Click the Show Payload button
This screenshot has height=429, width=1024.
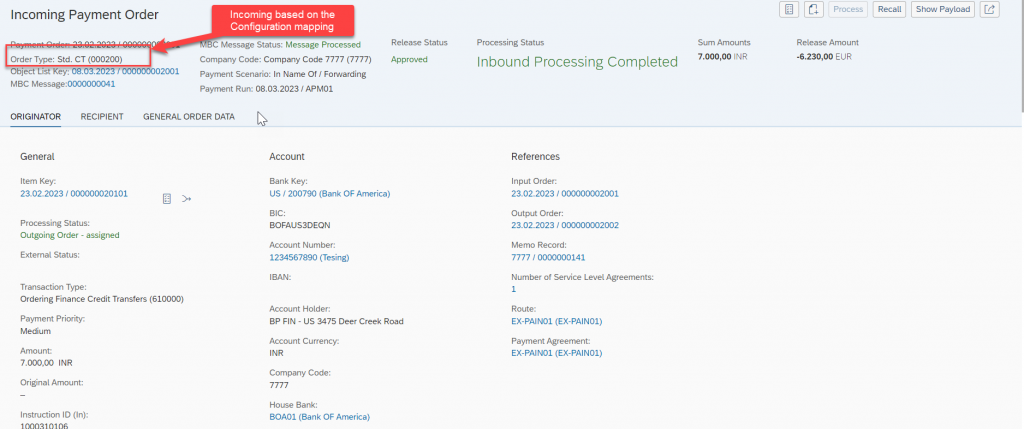pos(944,9)
